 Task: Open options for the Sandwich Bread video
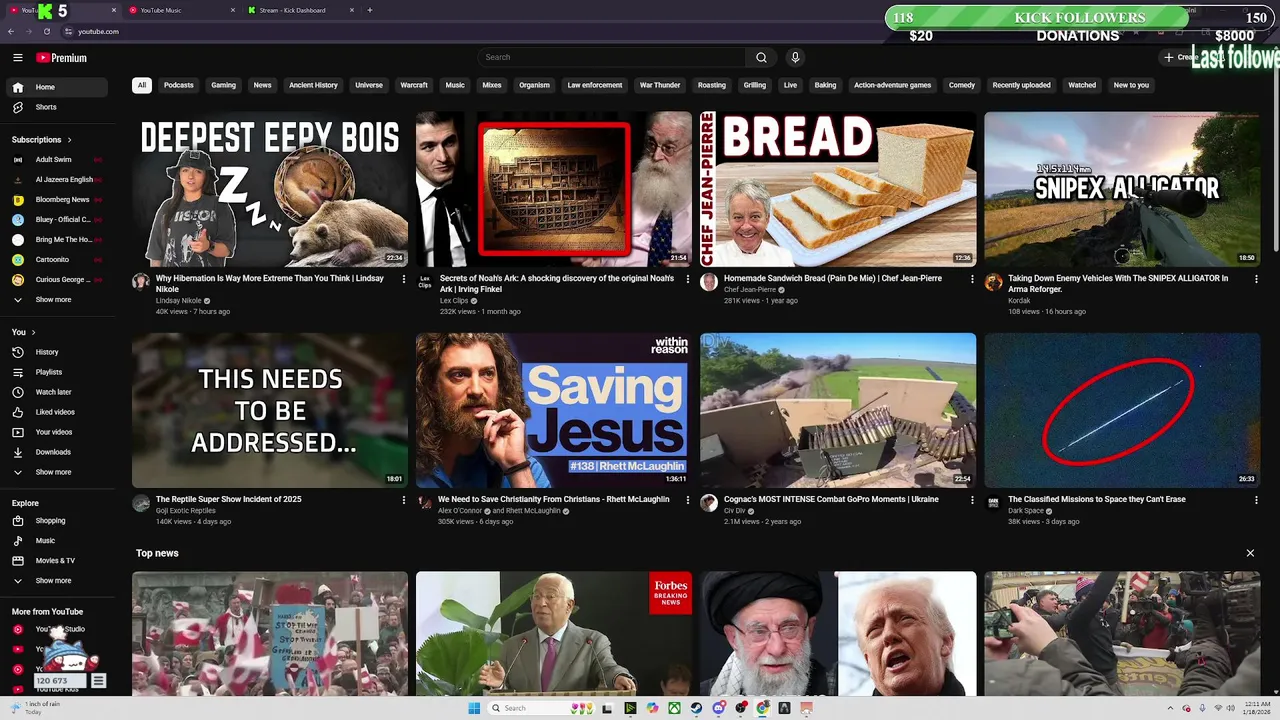[x=972, y=279]
